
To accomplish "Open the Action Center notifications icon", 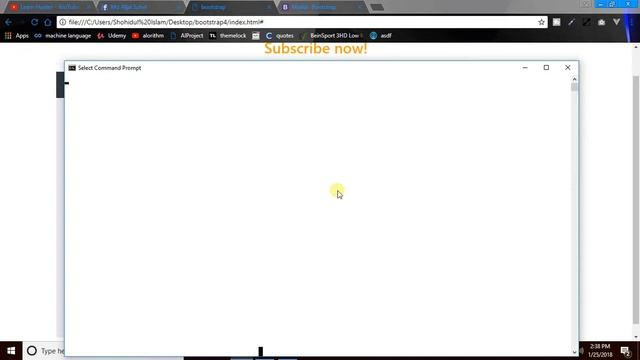I will [625, 351].
